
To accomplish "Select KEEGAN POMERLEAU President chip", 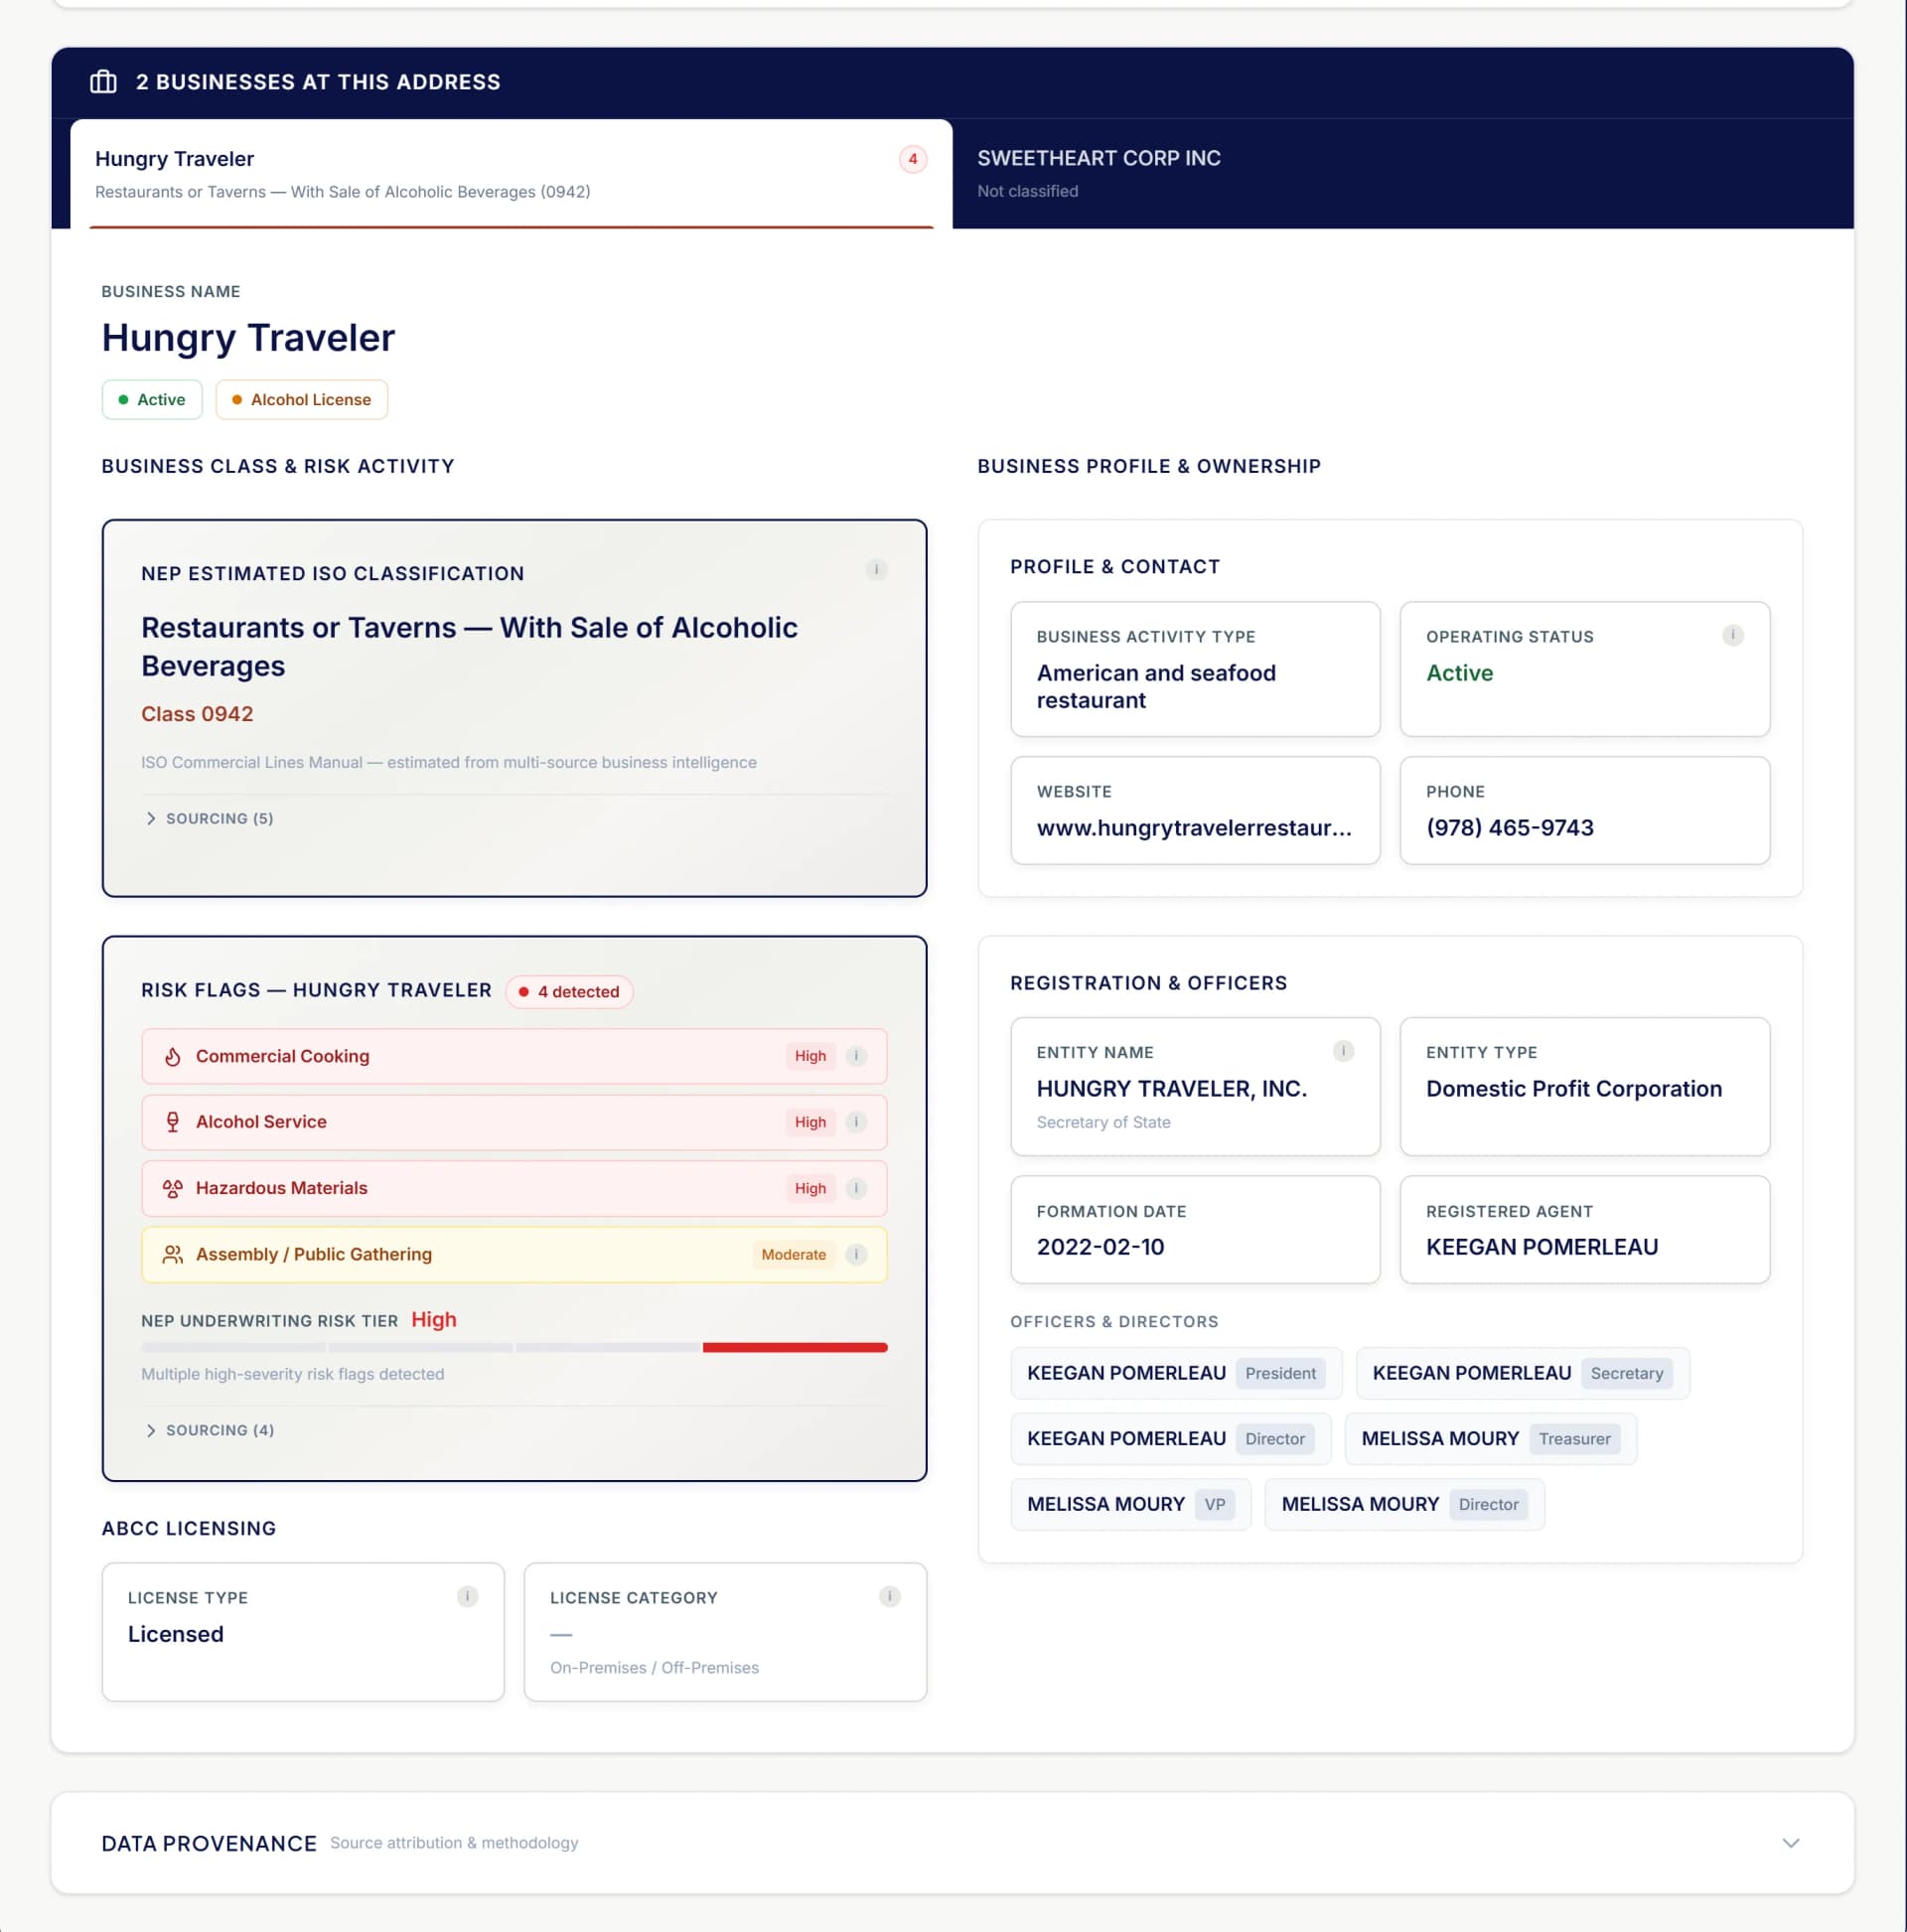I will pyautogui.click(x=1176, y=1373).
